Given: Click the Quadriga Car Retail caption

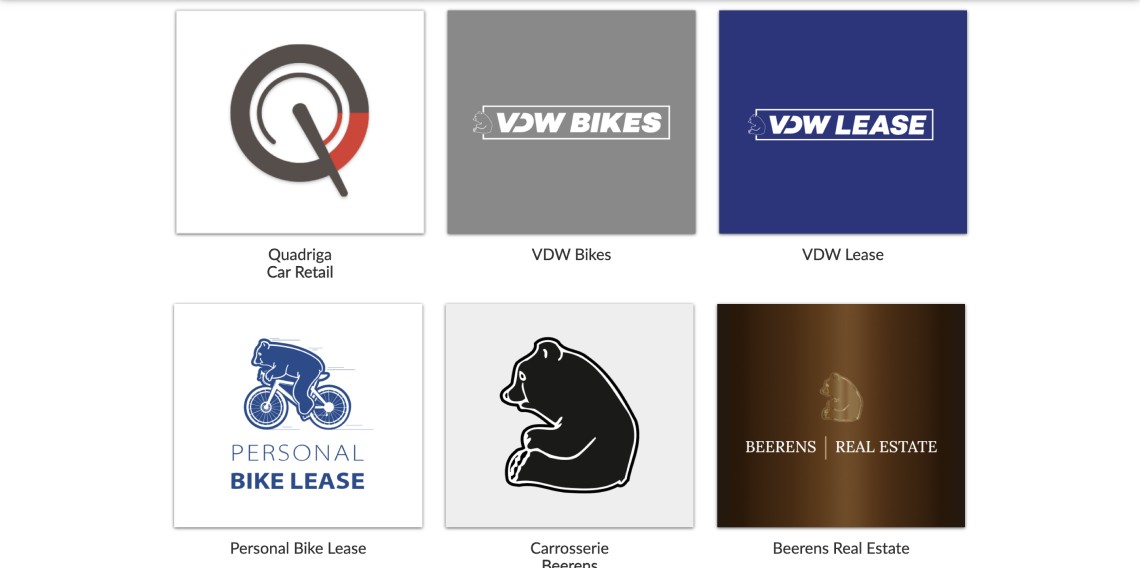Looking at the screenshot, I should tap(300, 263).
